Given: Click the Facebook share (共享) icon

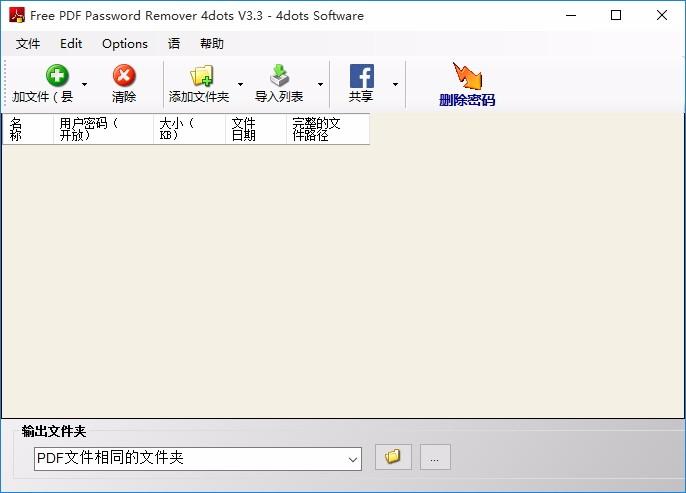Looking at the screenshot, I should pyautogui.click(x=361, y=76).
